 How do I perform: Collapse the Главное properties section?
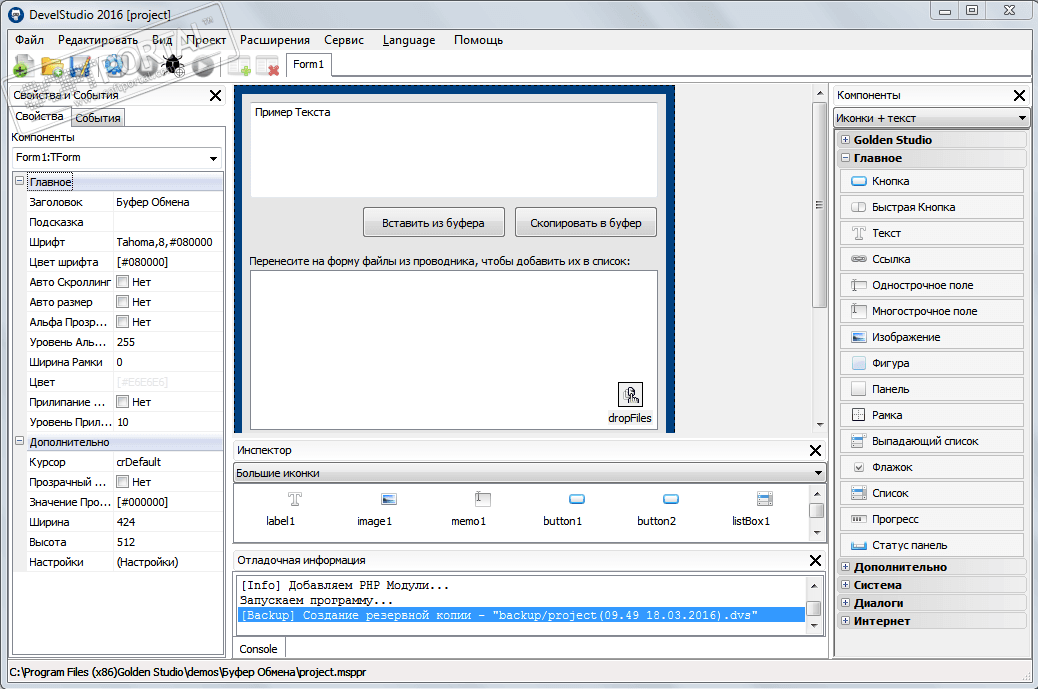pos(20,181)
